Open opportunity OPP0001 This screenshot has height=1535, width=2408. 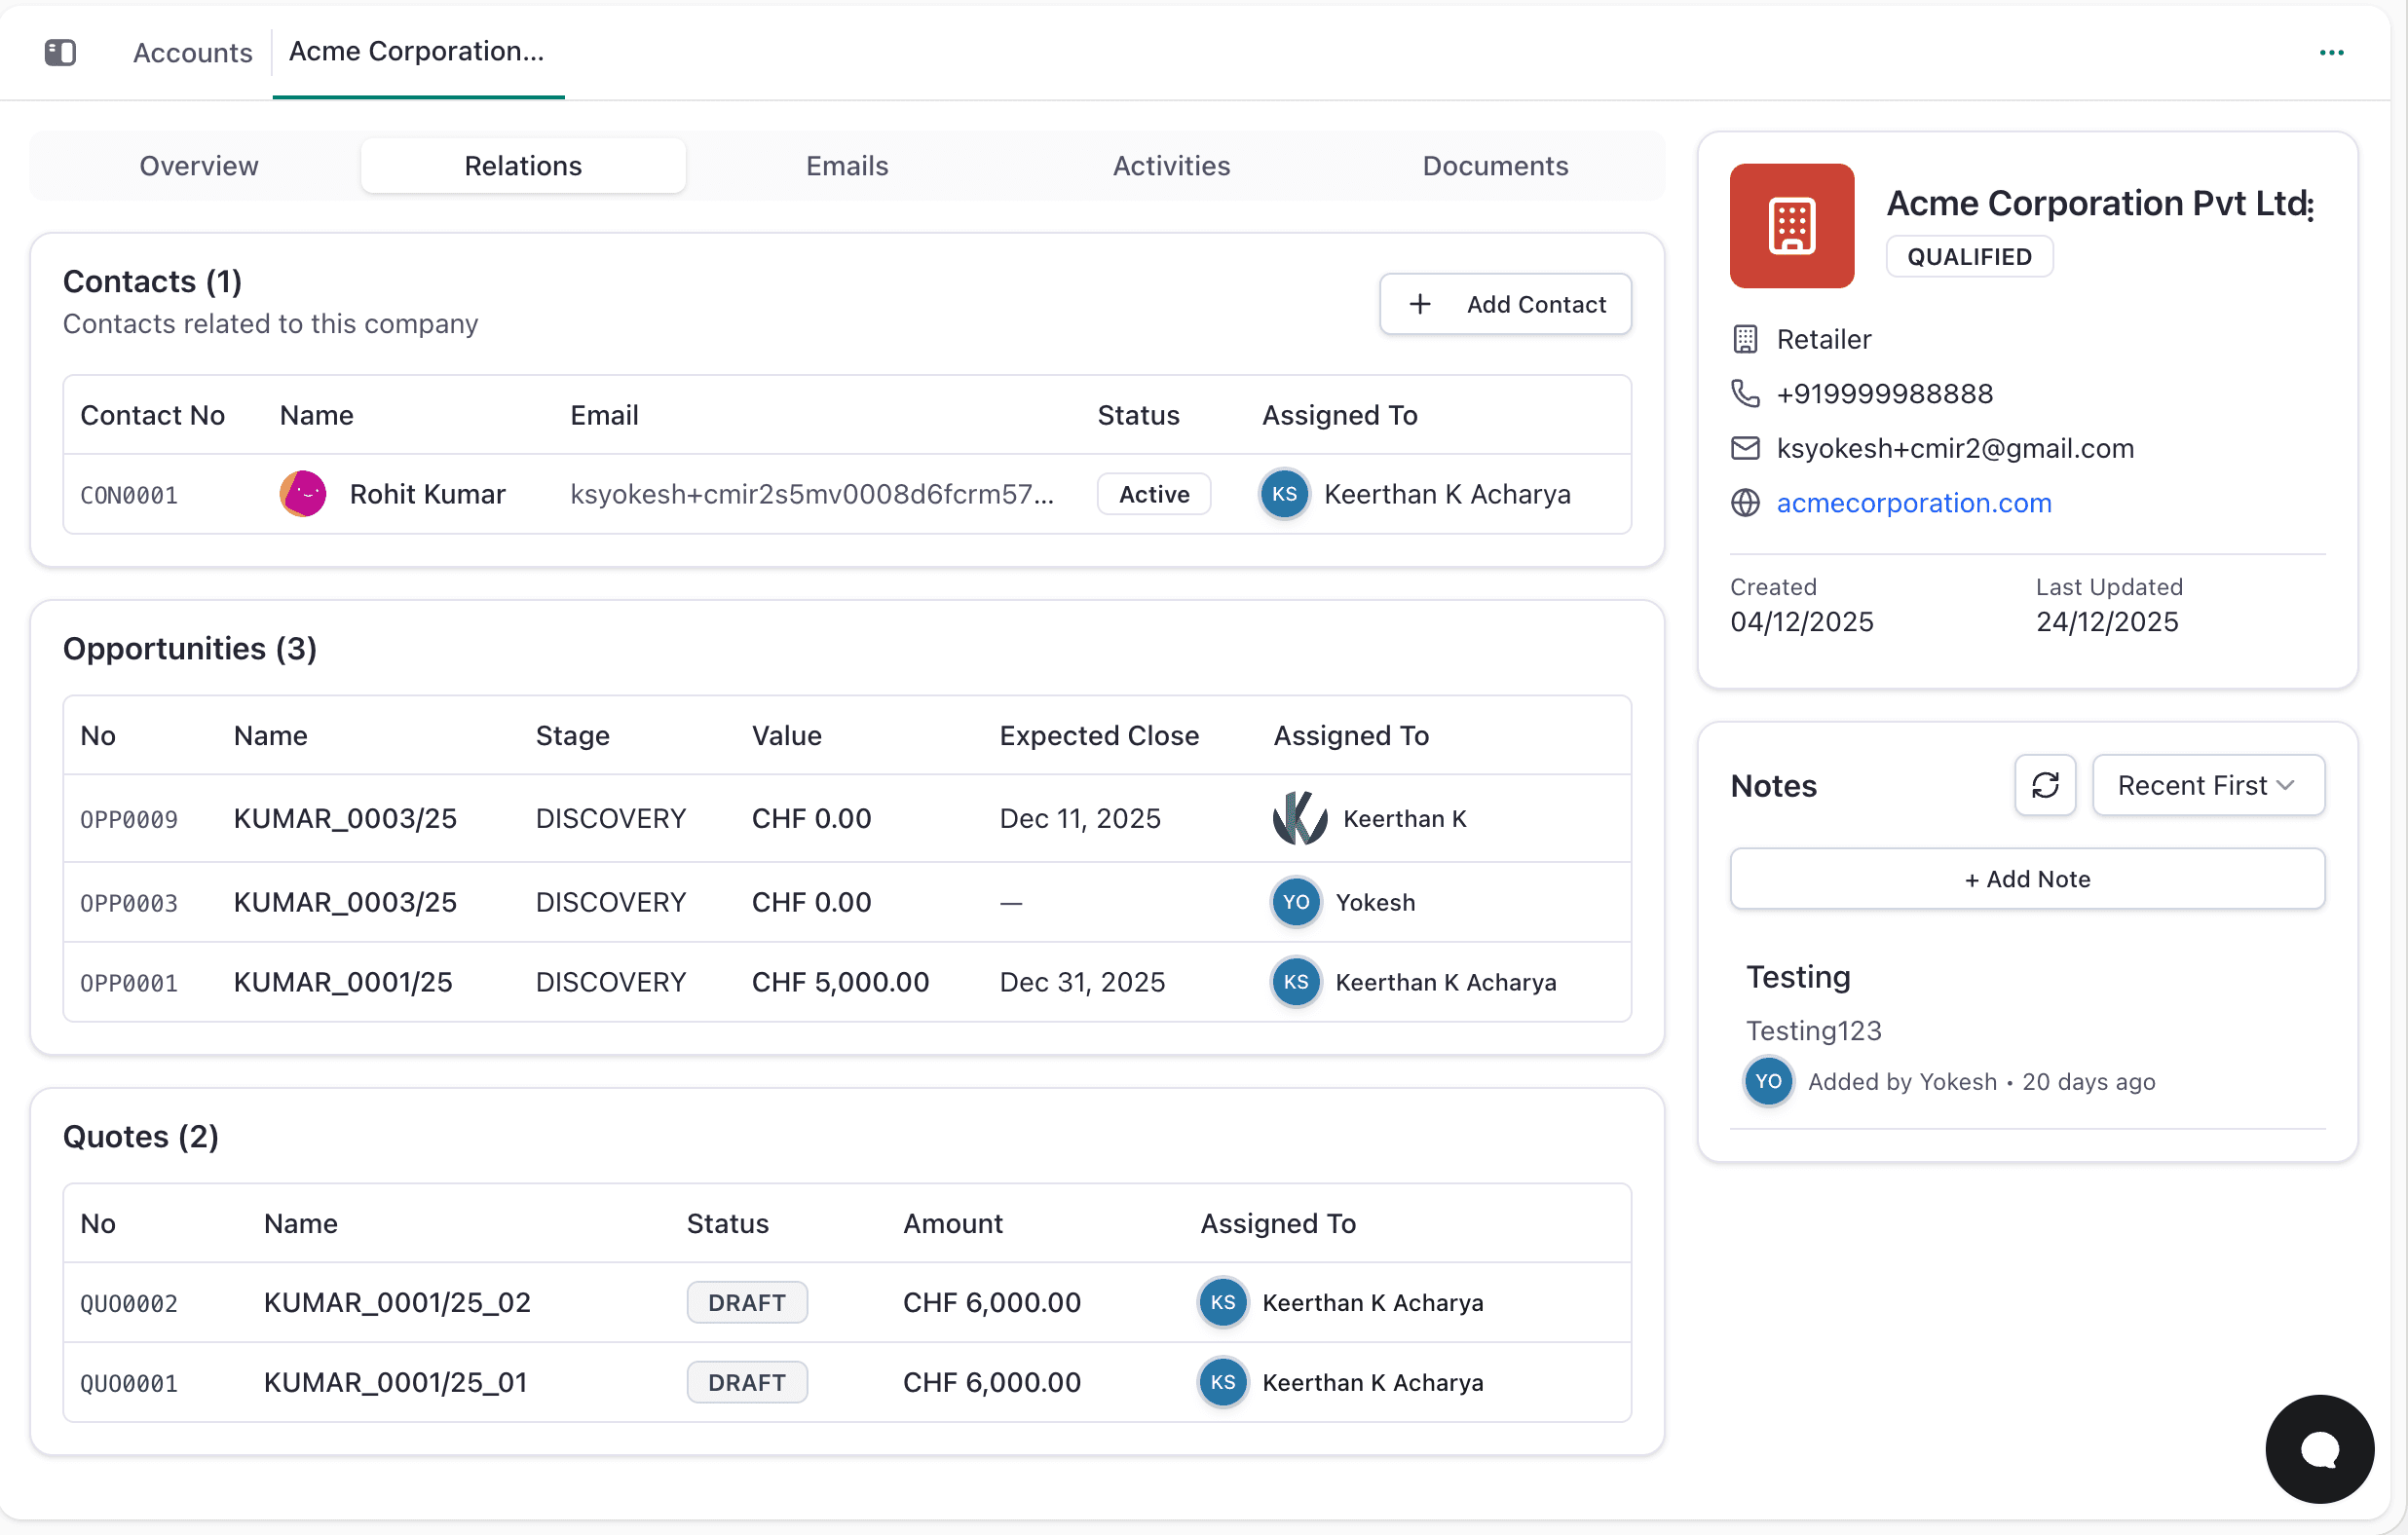click(129, 983)
